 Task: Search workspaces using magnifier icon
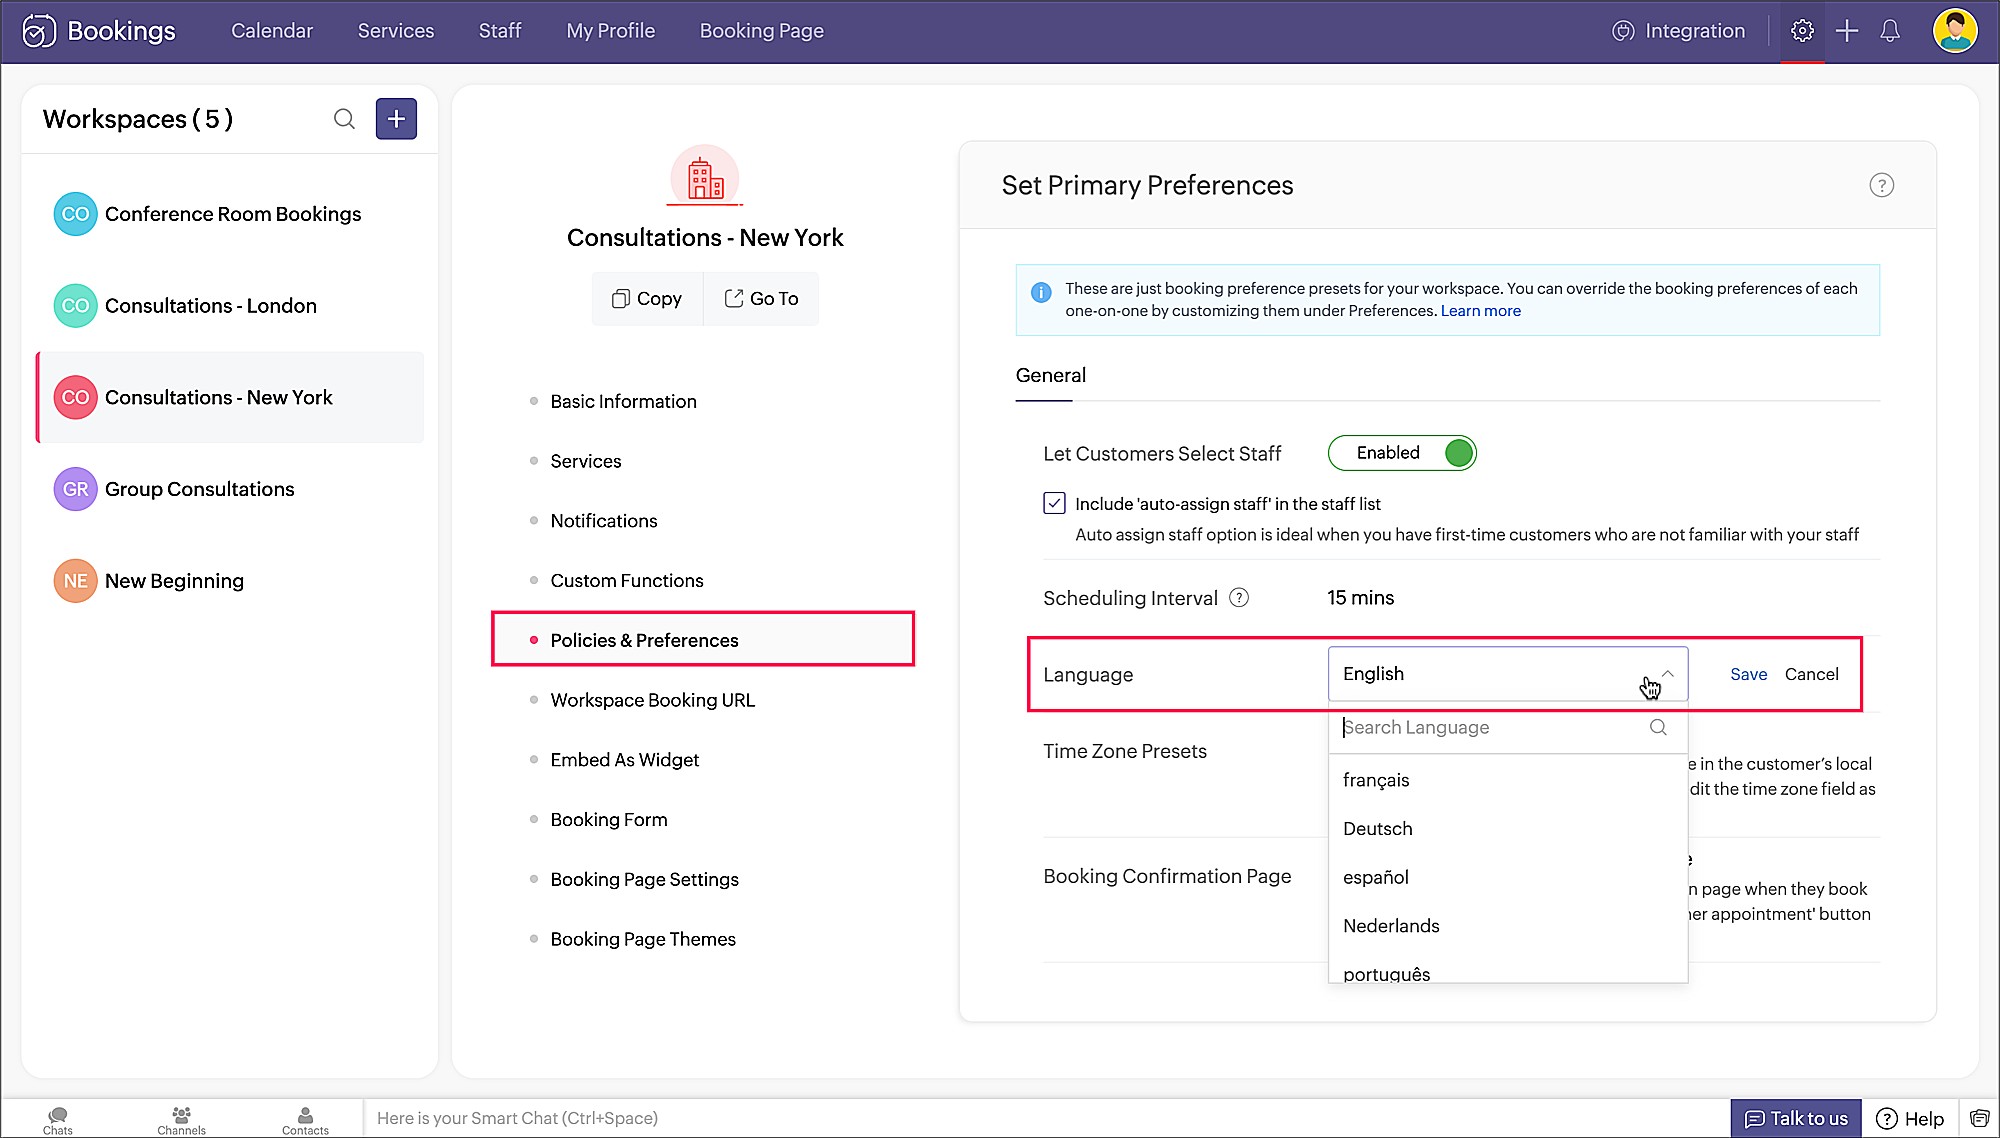point(344,119)
